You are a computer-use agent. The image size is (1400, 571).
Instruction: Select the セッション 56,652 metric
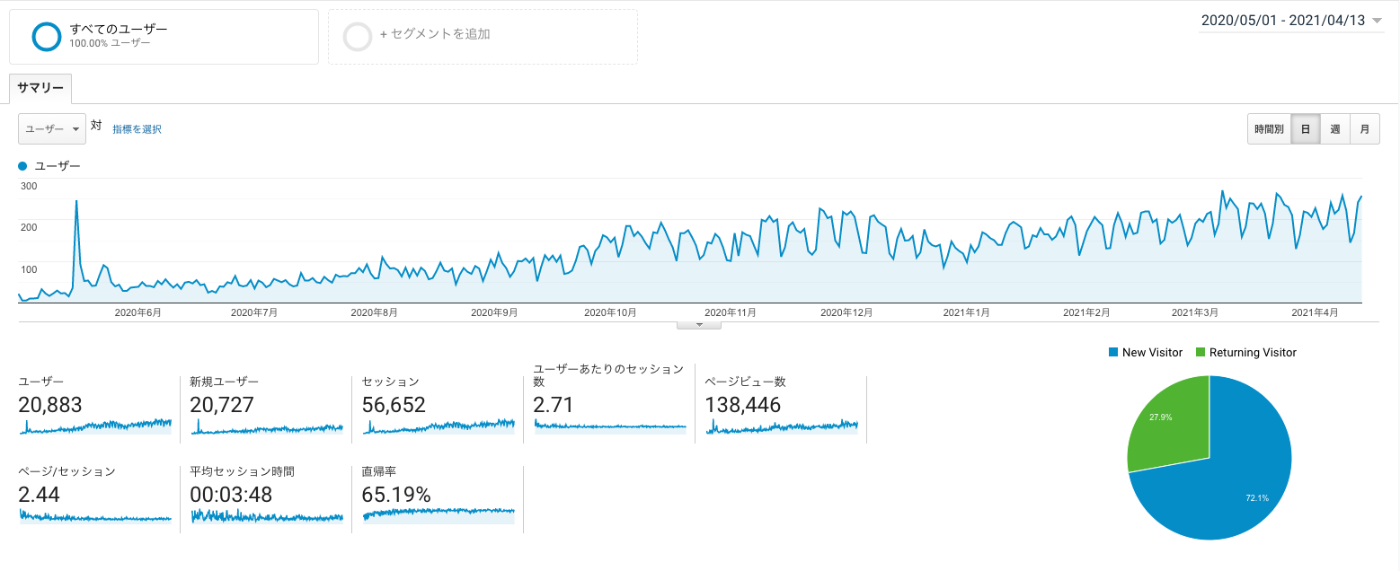coord(394,405)
